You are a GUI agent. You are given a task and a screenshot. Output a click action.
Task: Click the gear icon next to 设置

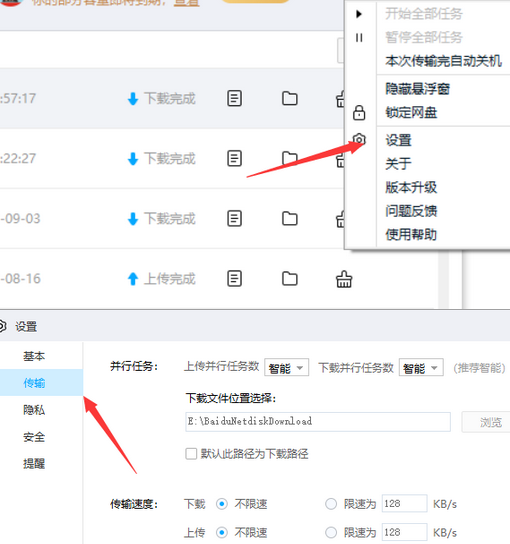(x=359, y=139)
